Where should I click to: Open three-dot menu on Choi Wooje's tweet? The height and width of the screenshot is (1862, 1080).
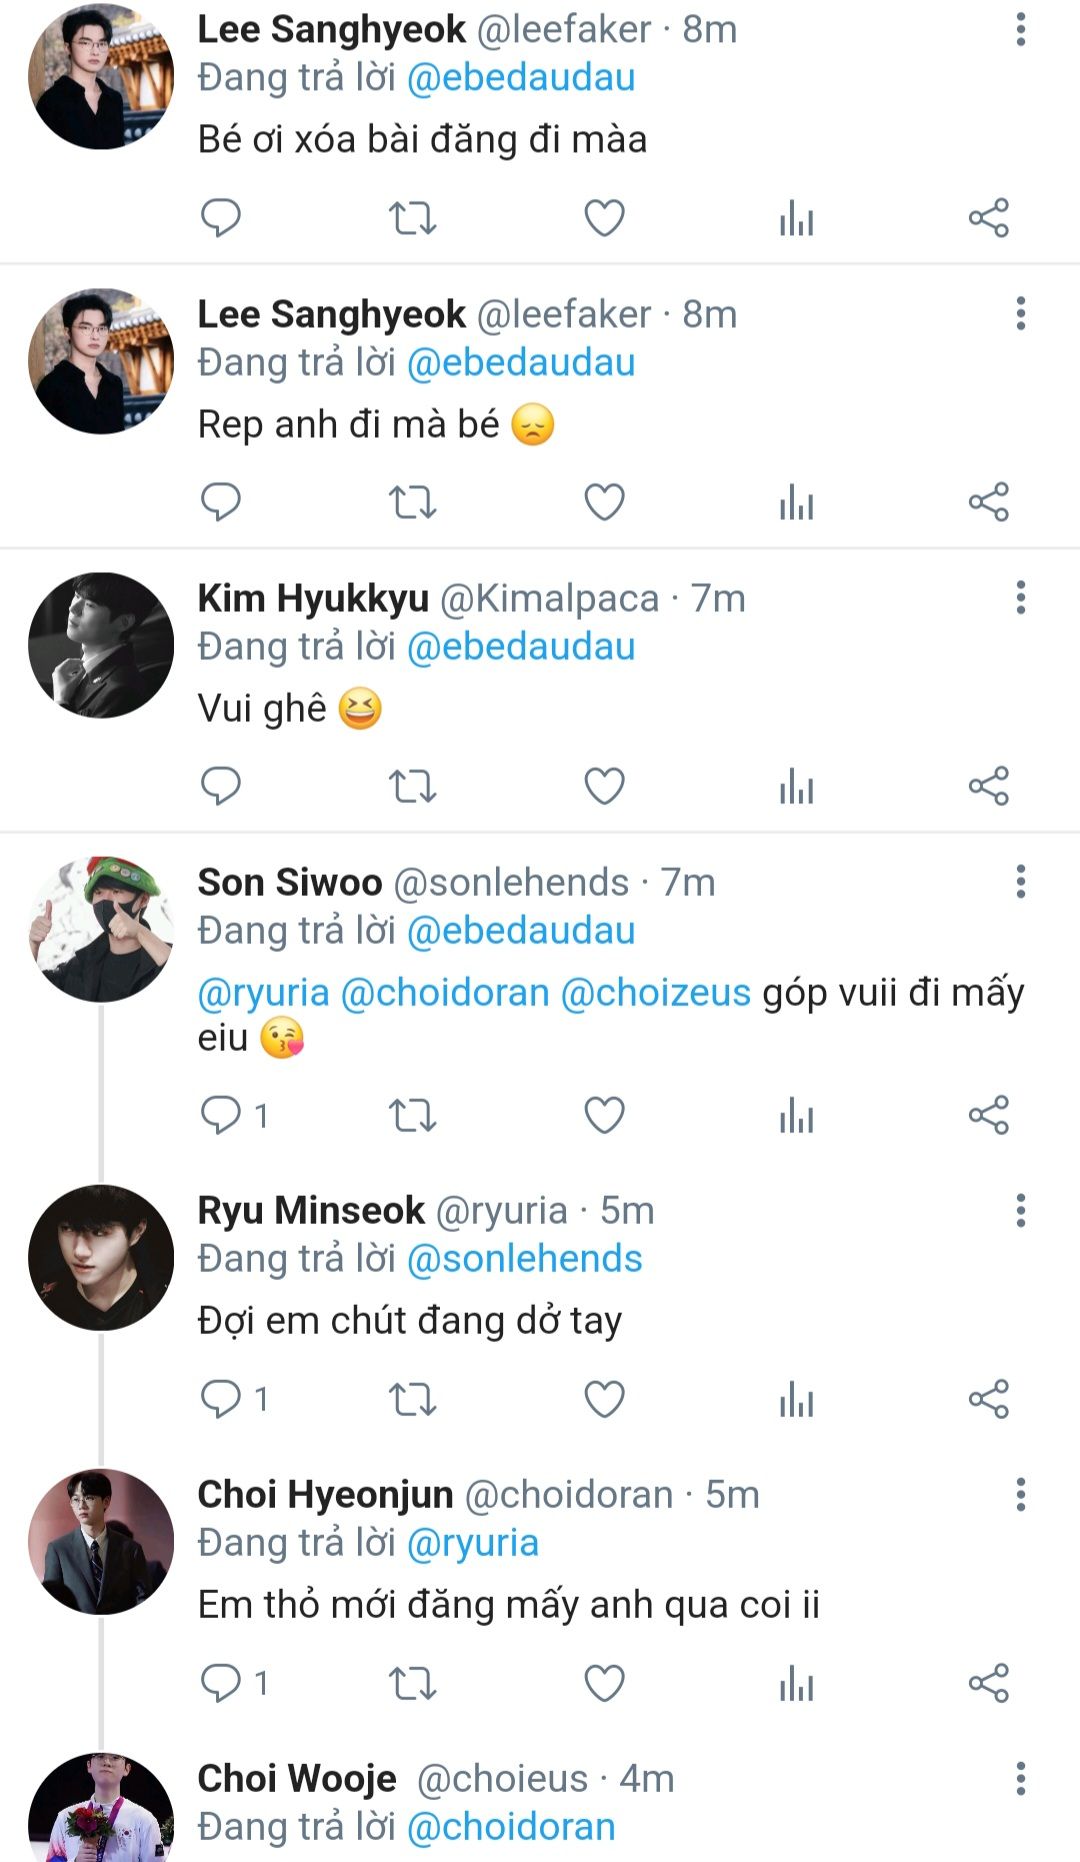1020,1779
